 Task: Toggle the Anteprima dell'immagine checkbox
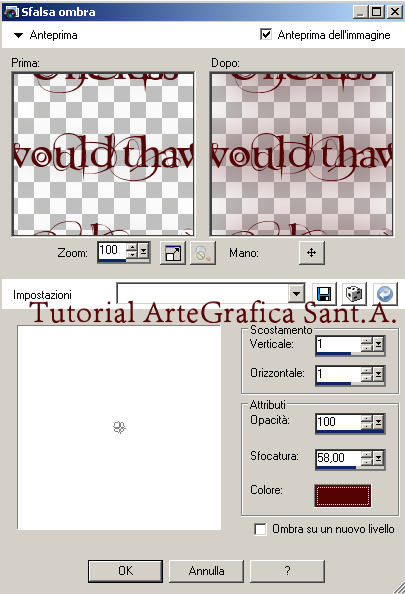point(266,34)
